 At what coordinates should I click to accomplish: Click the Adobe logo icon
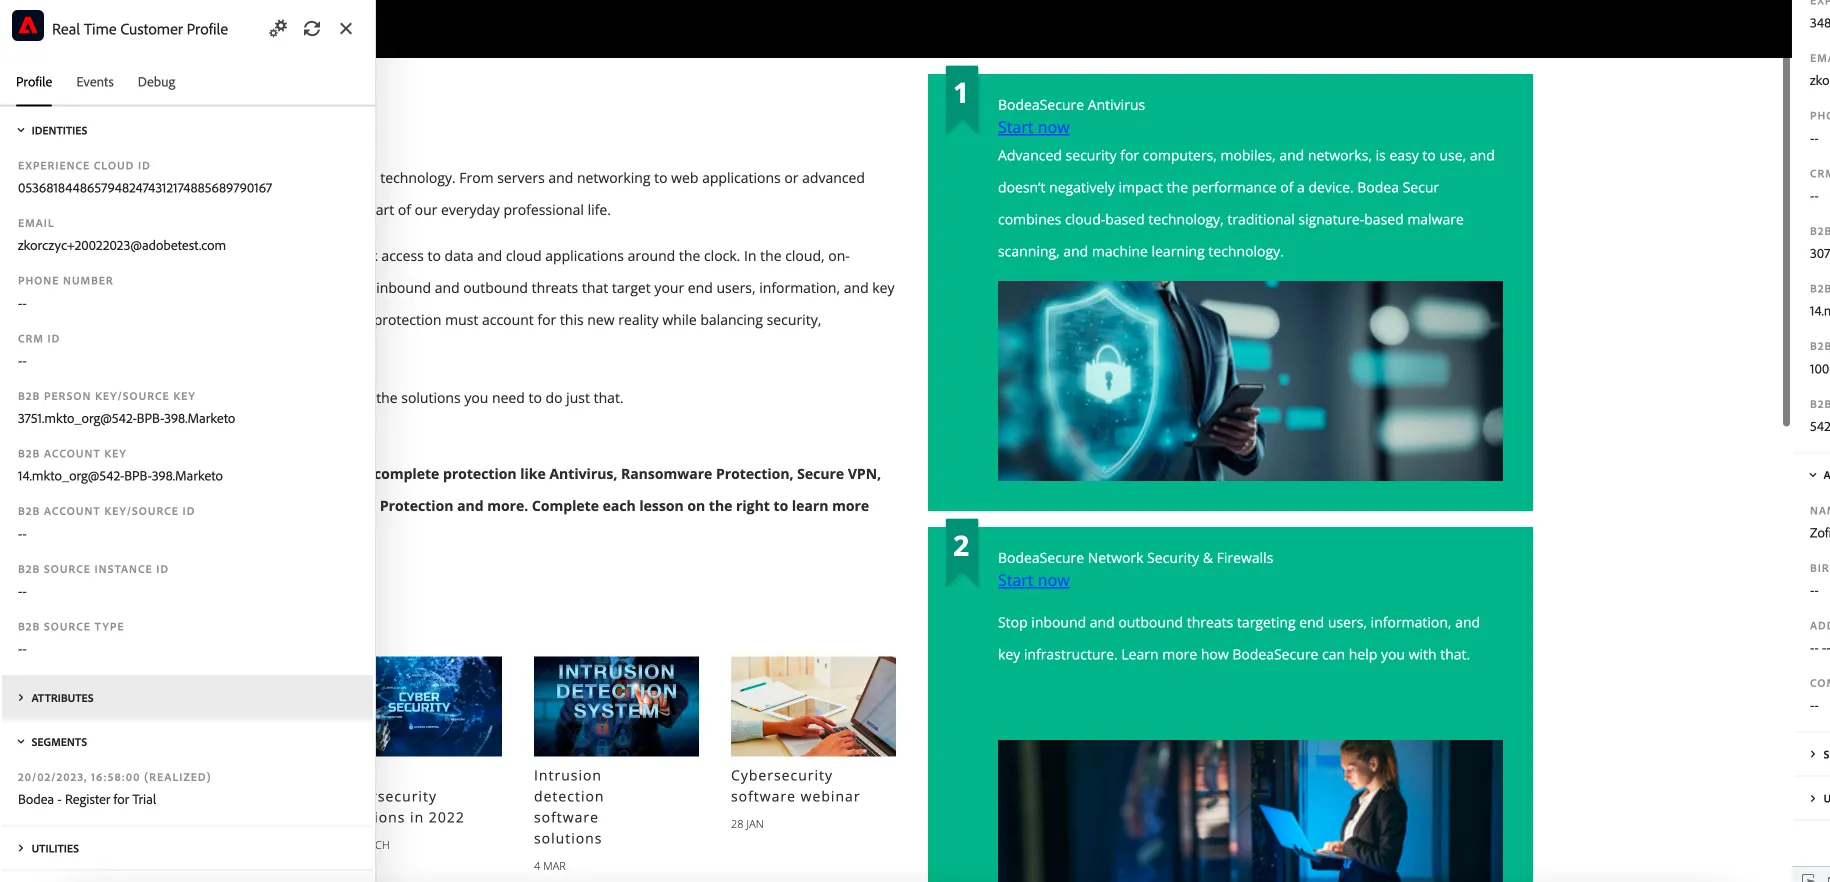click(28, 26)
